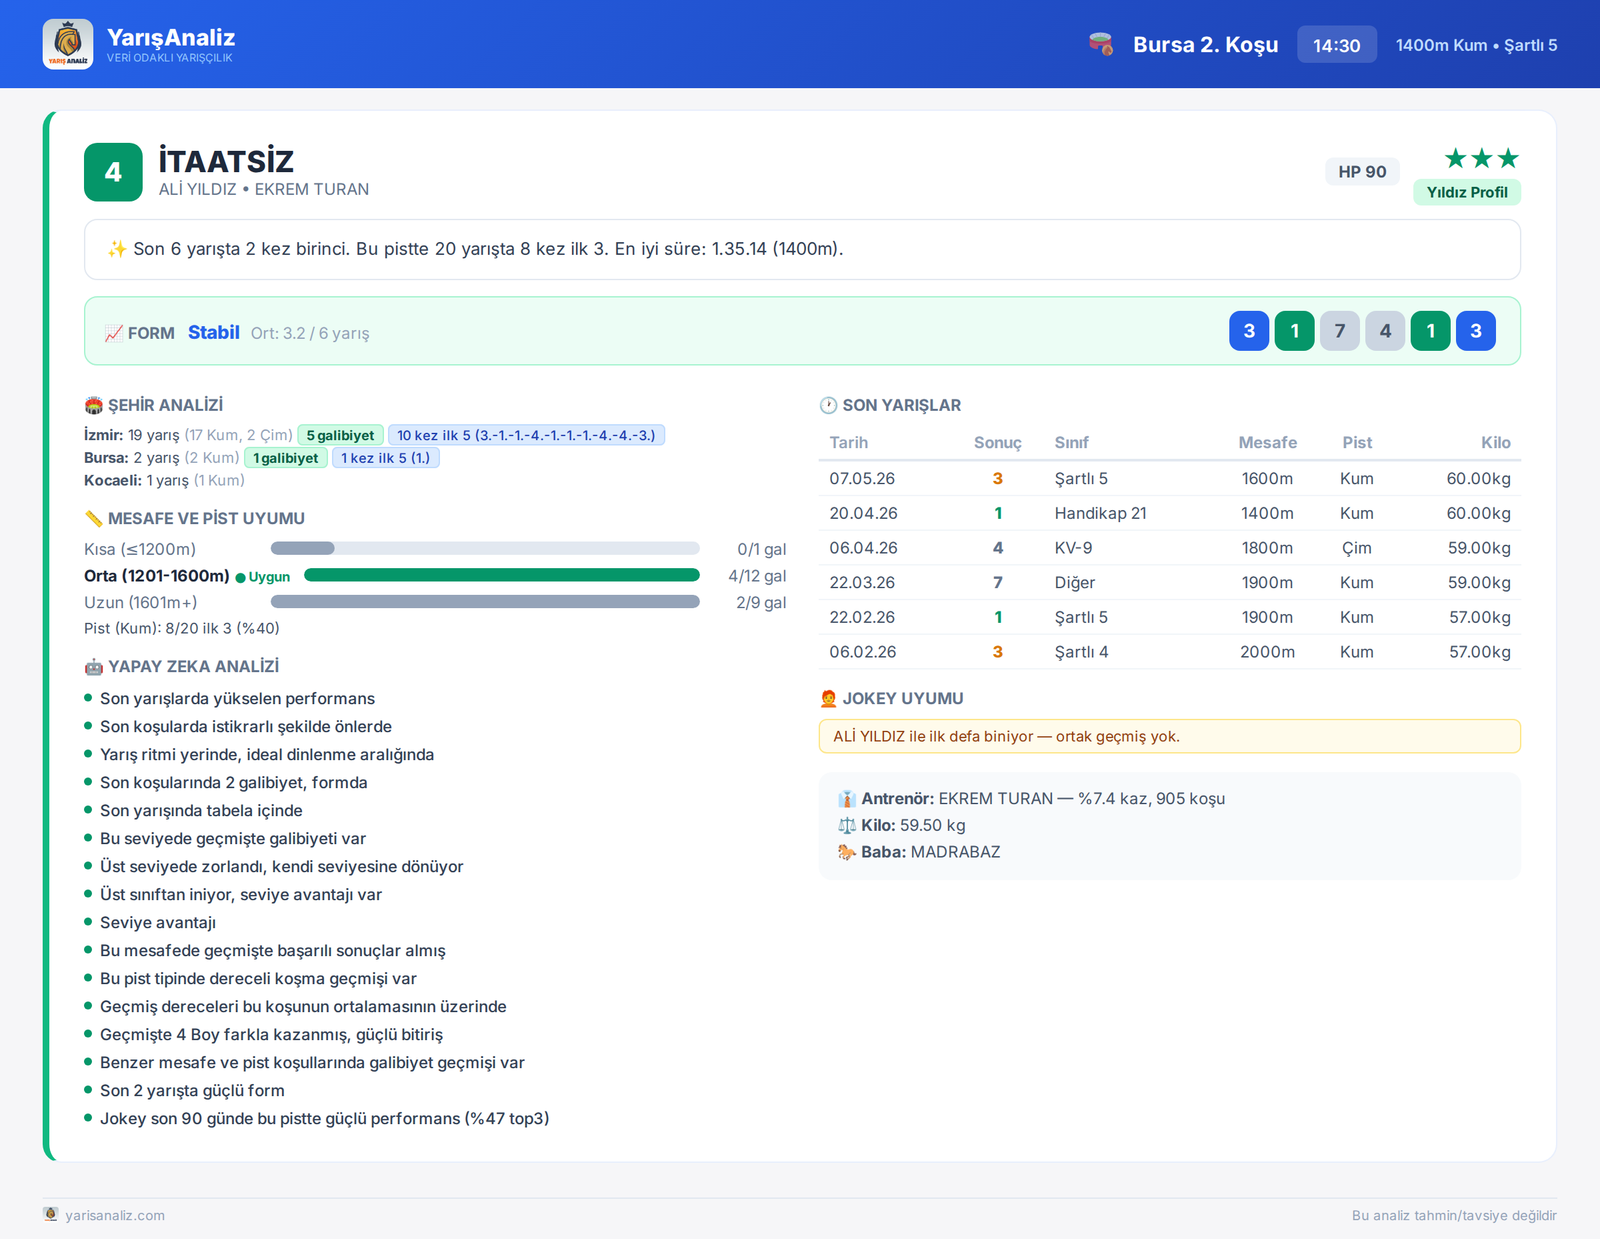The height and width of the screenshot is (1239, 1600).
Task: Click the 1400m Kum • Şartlı 5 text
Action: point(1476,45)
